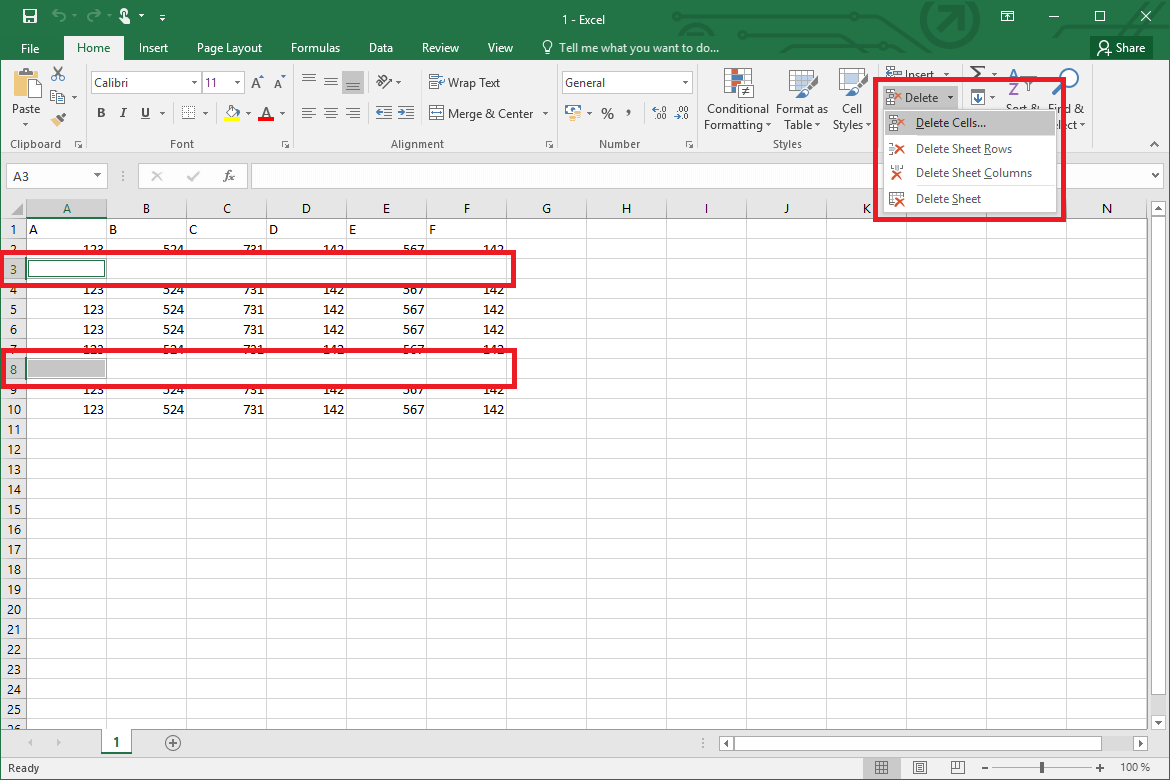
Task: Click the Share button
Action: [x=1121, y=47]
